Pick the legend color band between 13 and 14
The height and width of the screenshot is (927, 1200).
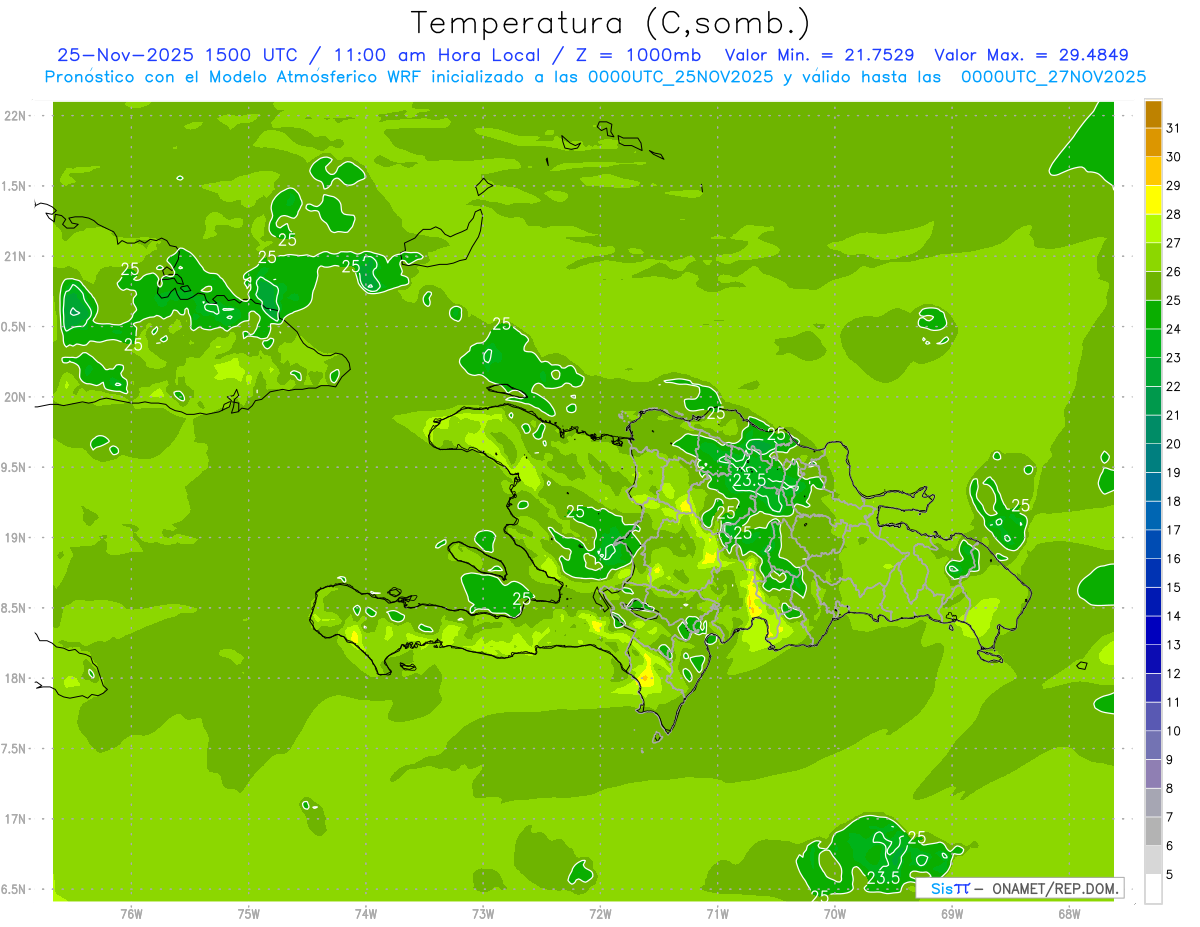click(x=1153, y=631)
